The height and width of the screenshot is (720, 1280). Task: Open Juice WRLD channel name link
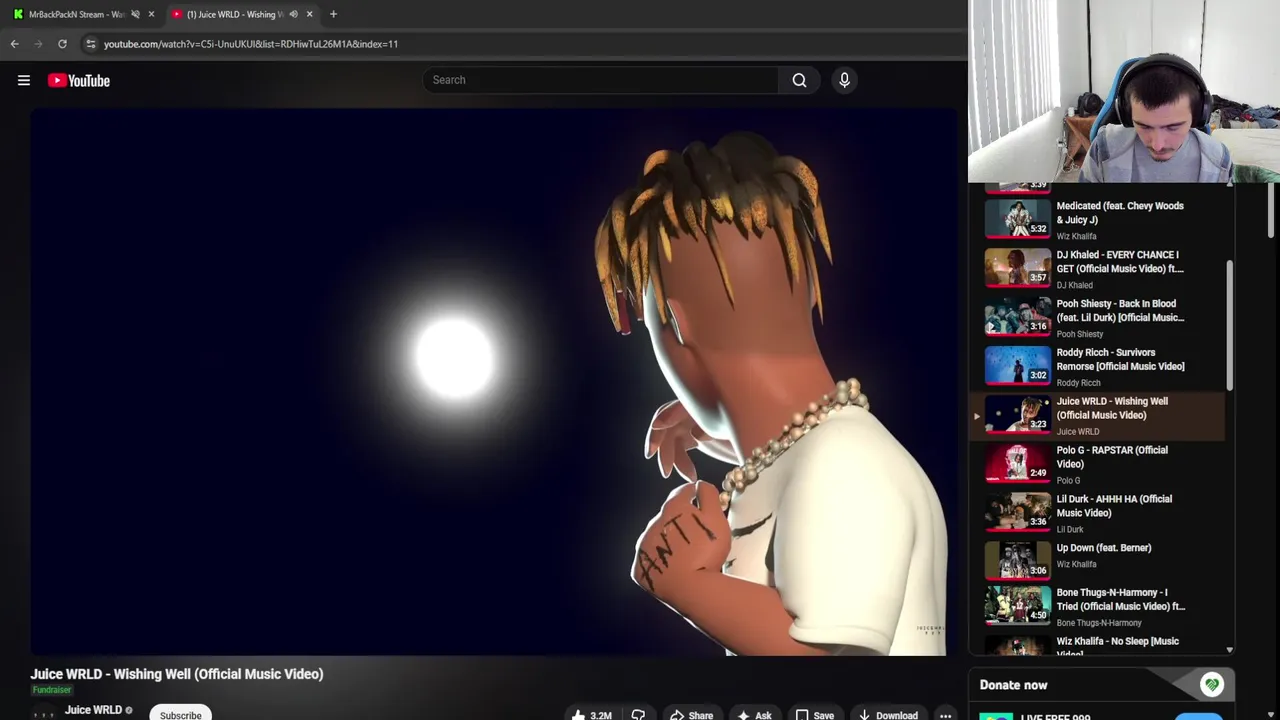[93, 710]
